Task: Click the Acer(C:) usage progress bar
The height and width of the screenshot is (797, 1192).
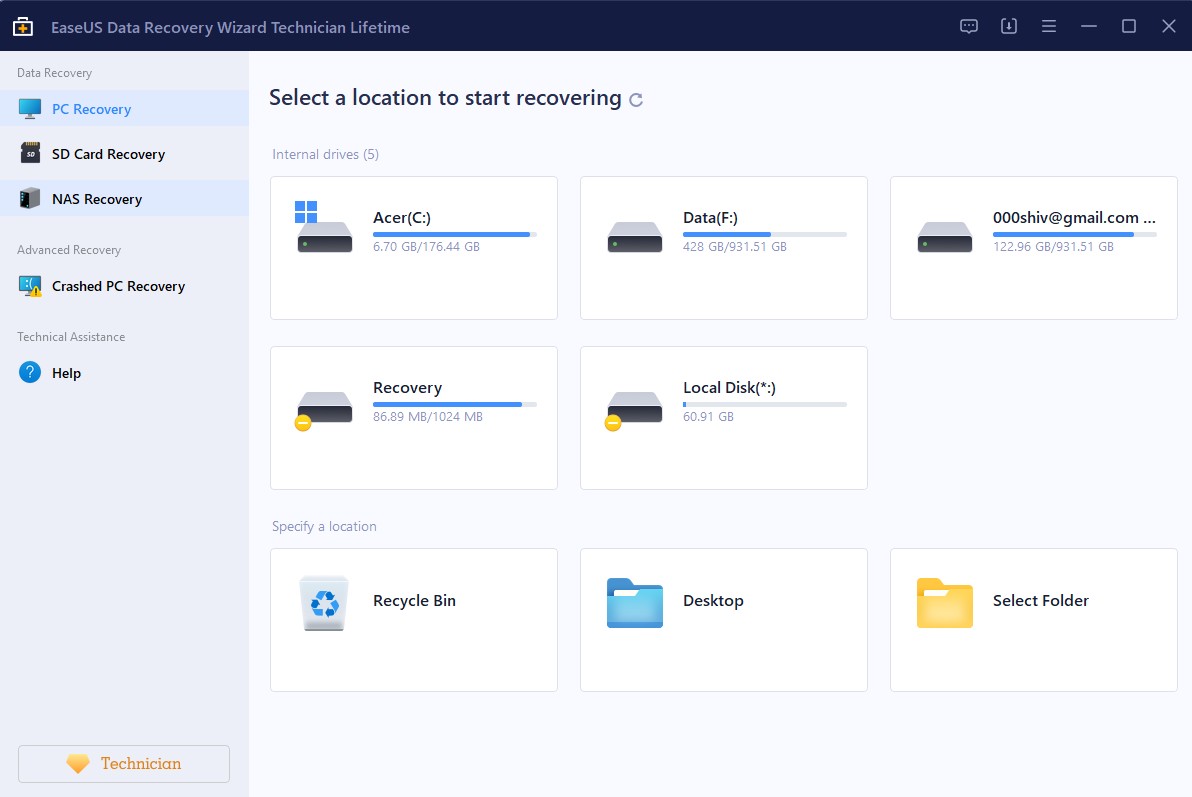Action: tap(454, 234)
